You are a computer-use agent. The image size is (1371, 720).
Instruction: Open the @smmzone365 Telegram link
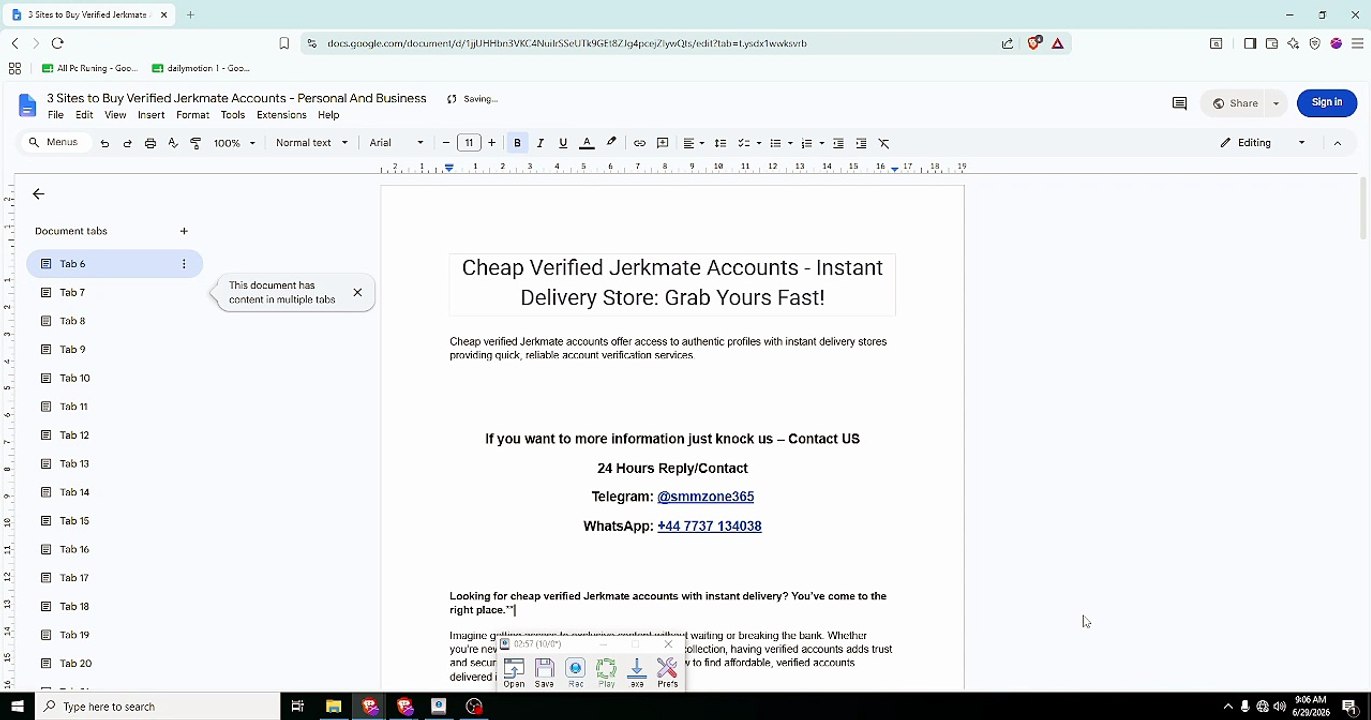tap(705, 497)
